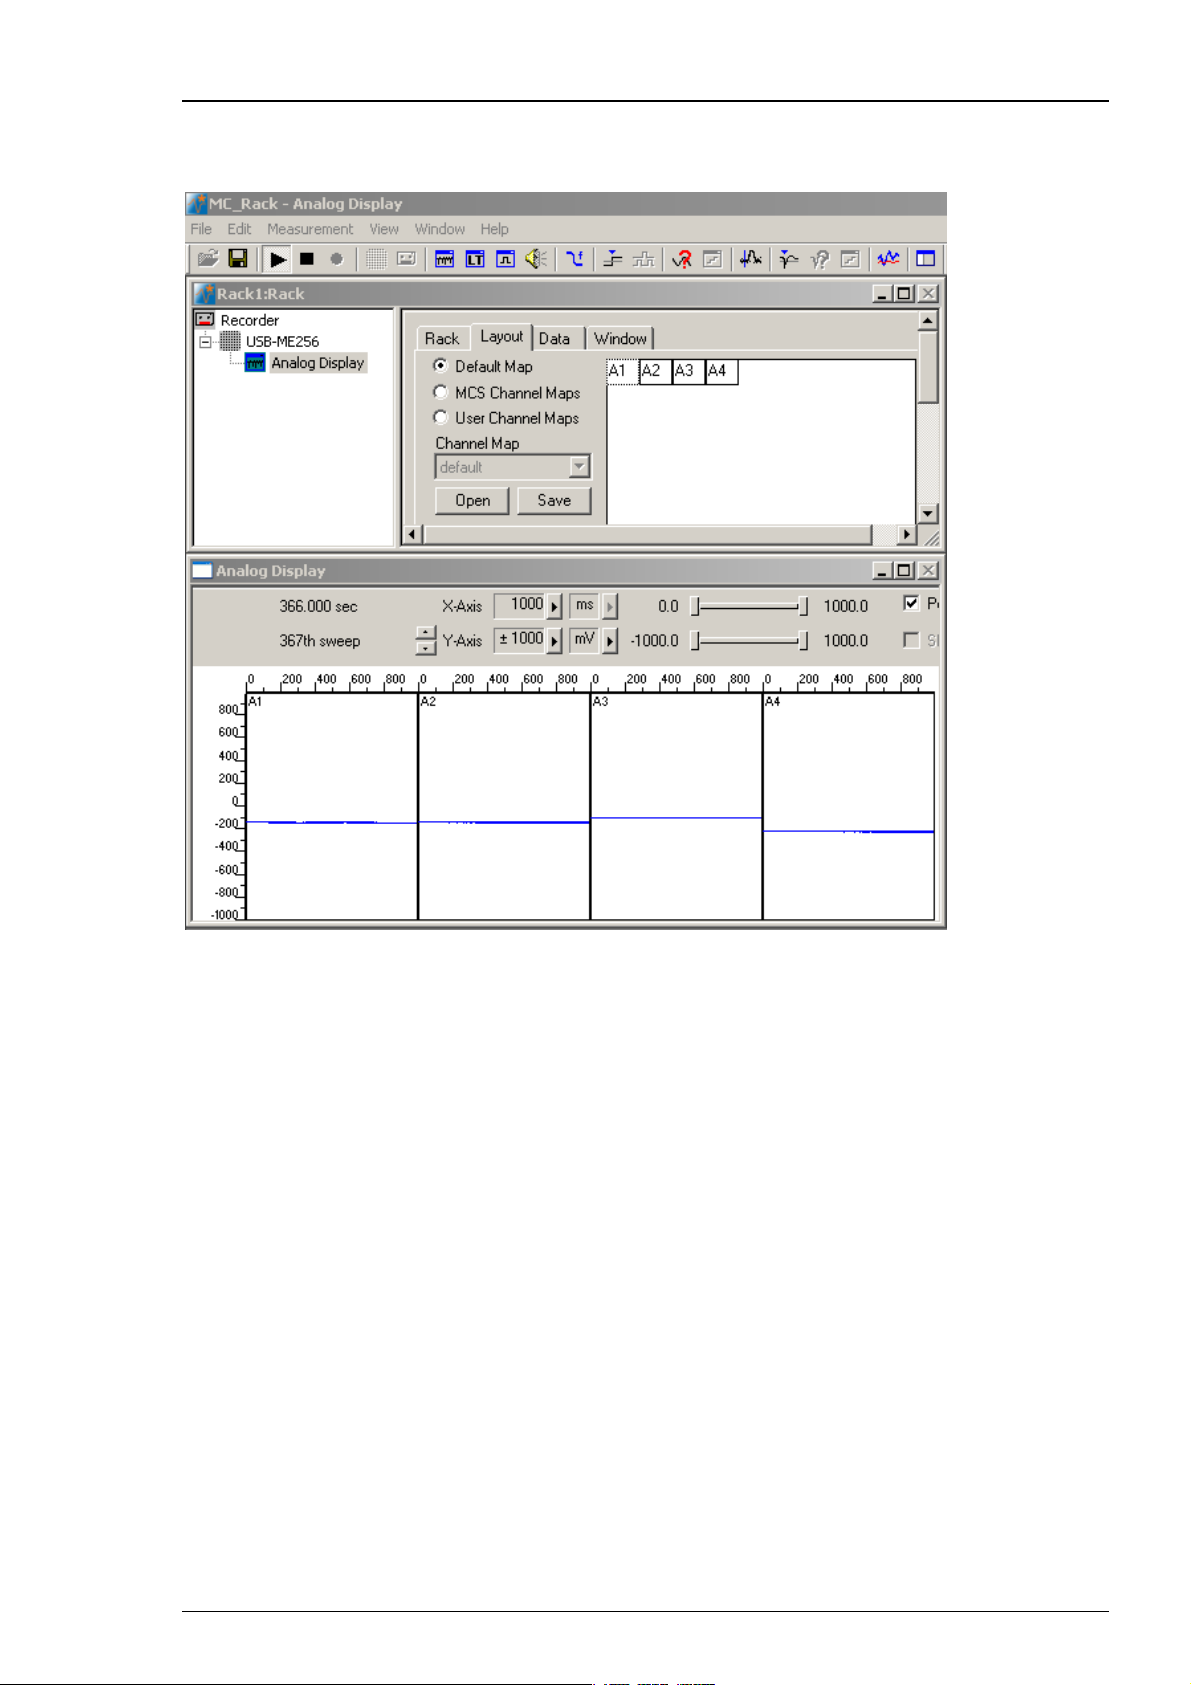Open the Y-Axis range arrow menu
This screenshot has width=1191, height=1685.
click(x=555, y=640)
